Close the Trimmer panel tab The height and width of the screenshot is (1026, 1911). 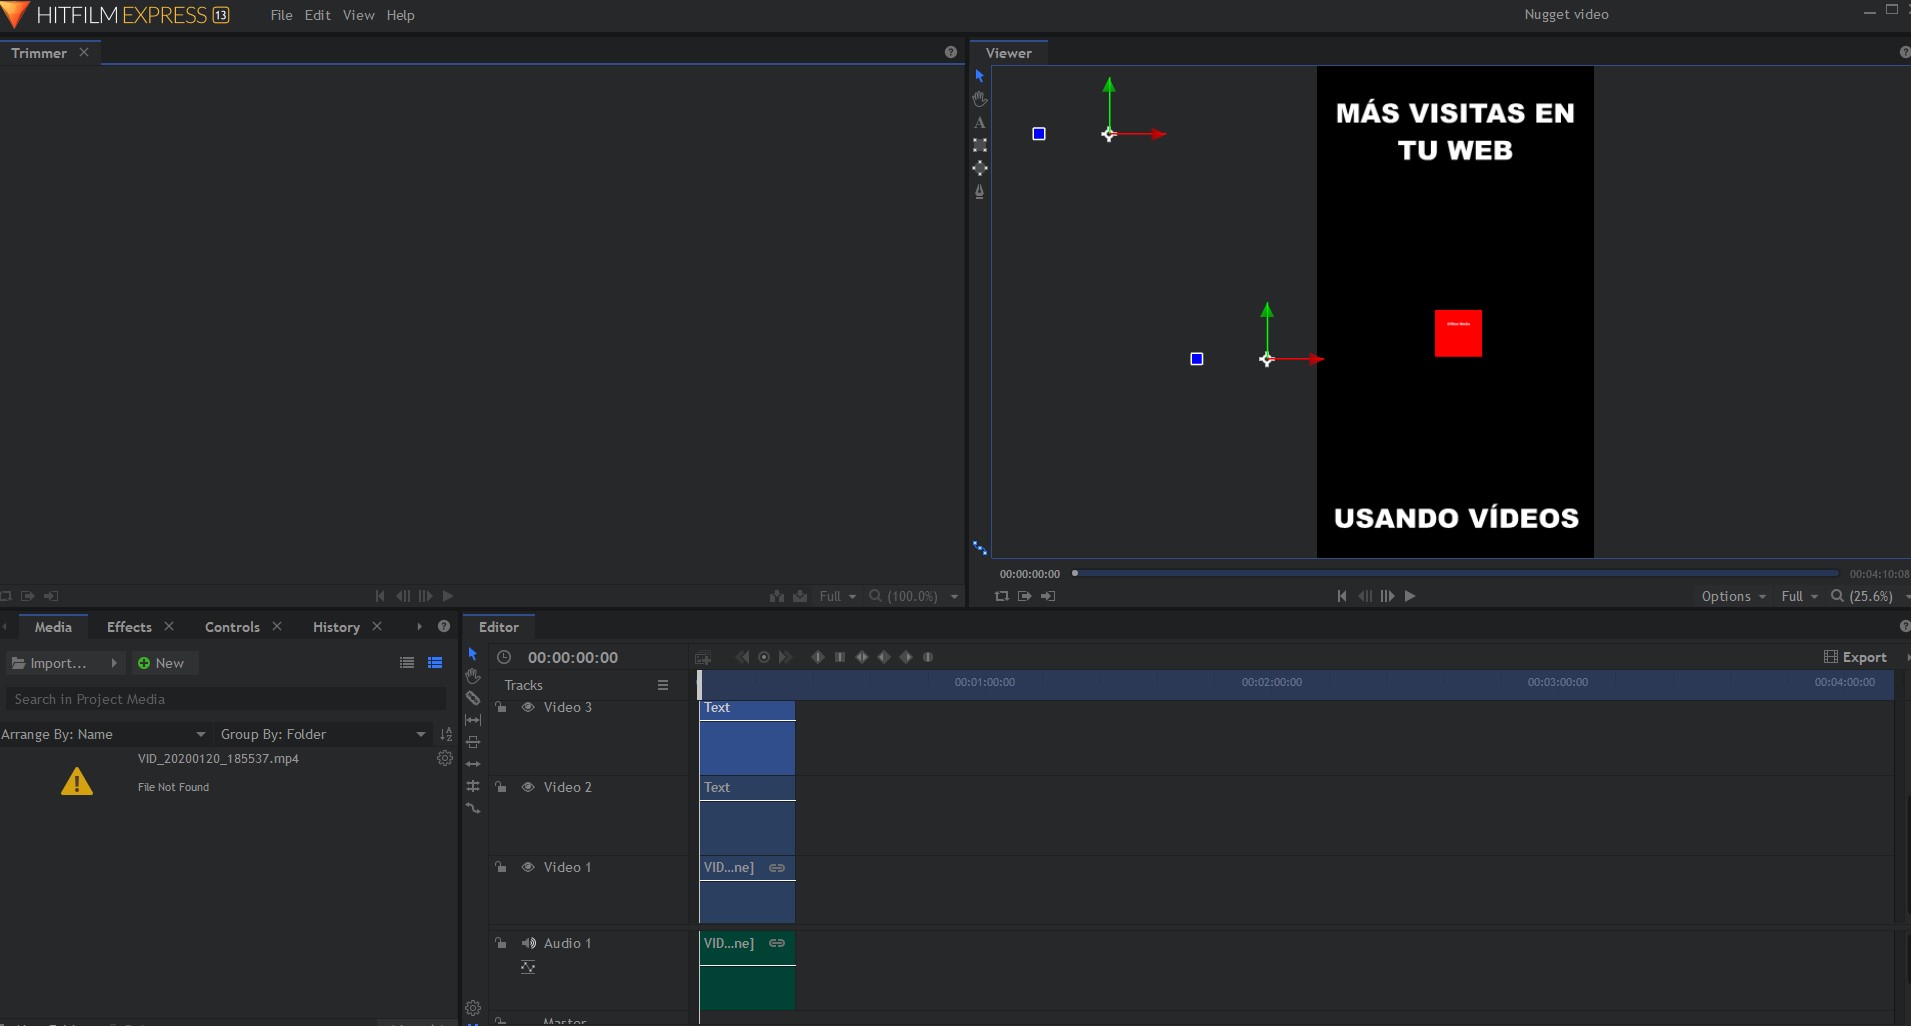[84, 52]
